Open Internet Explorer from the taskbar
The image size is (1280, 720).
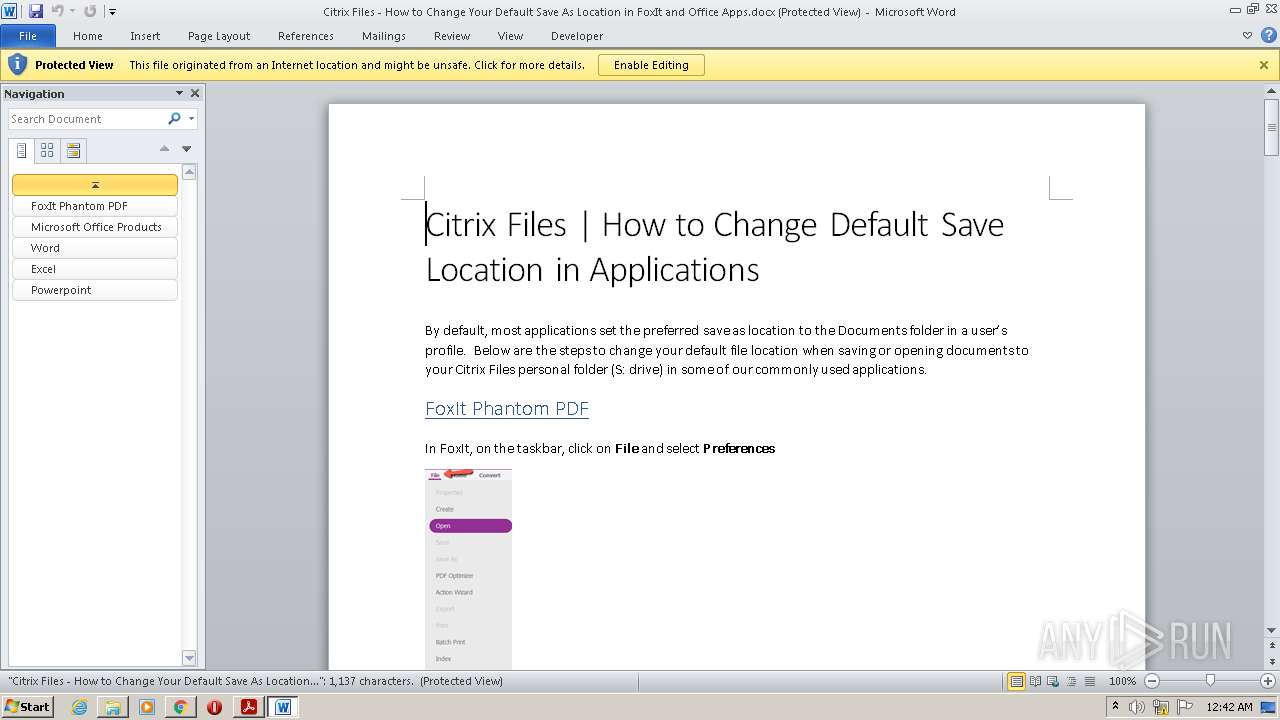[79, 707]
